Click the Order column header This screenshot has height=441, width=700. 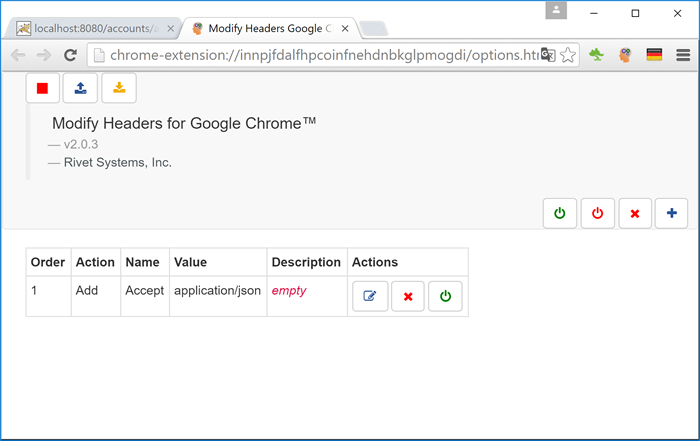[x=48, y=262]
